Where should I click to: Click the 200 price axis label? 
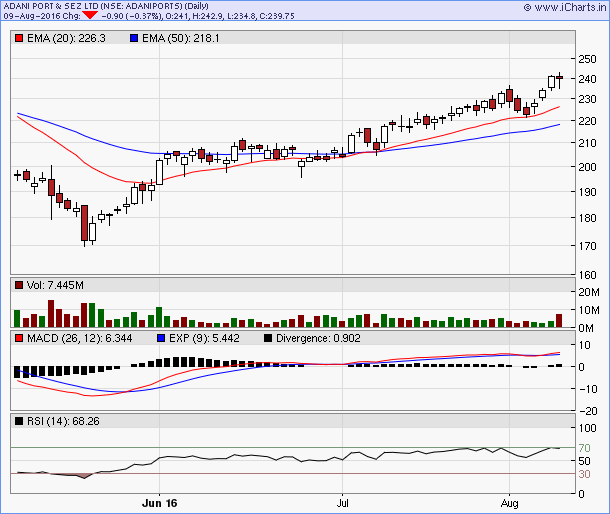coord(587,167)
